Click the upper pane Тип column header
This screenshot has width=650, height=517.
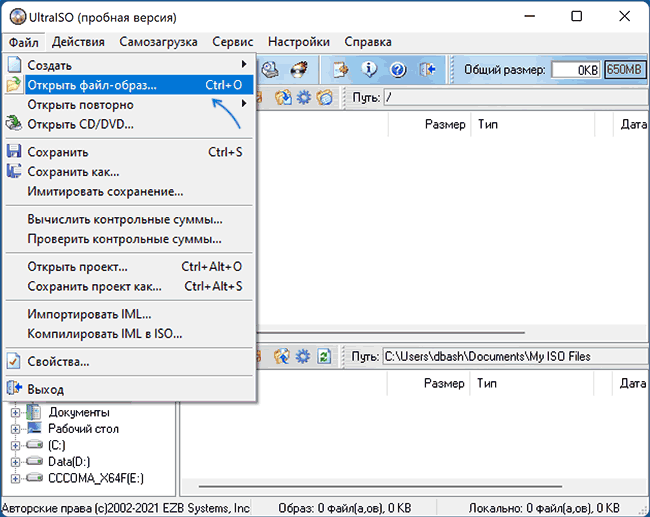pyautogui.click(x=533, y=124)
